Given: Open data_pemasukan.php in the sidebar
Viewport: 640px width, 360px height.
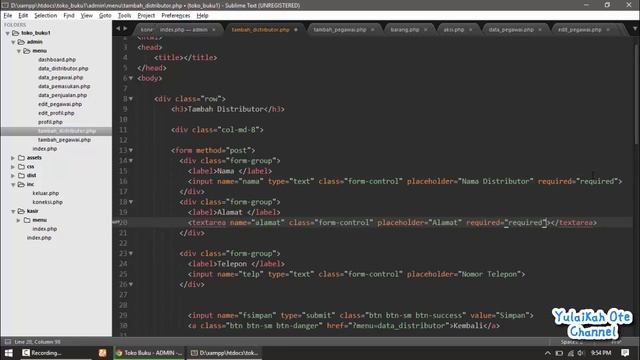Looking at the screenshot, I should coord(64,87).
